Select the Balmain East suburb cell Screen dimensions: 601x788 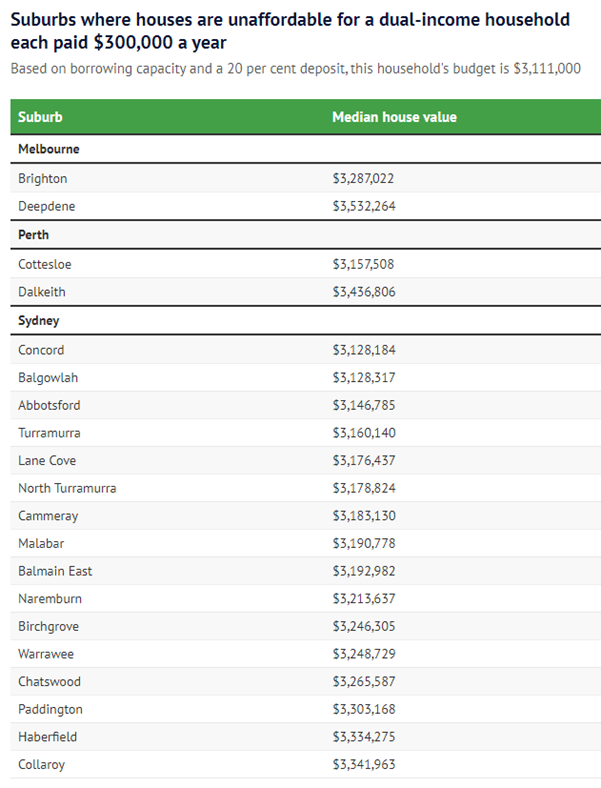(55, 571)
